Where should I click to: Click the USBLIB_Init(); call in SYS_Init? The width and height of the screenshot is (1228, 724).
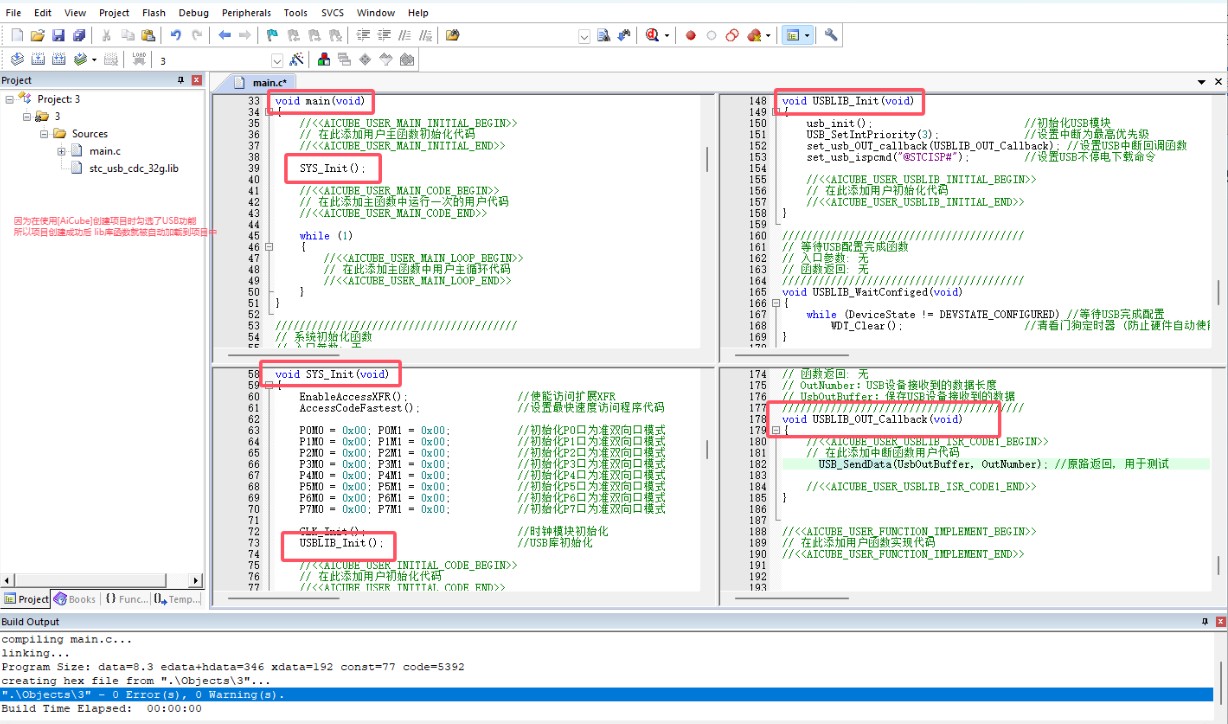point(341,543)
